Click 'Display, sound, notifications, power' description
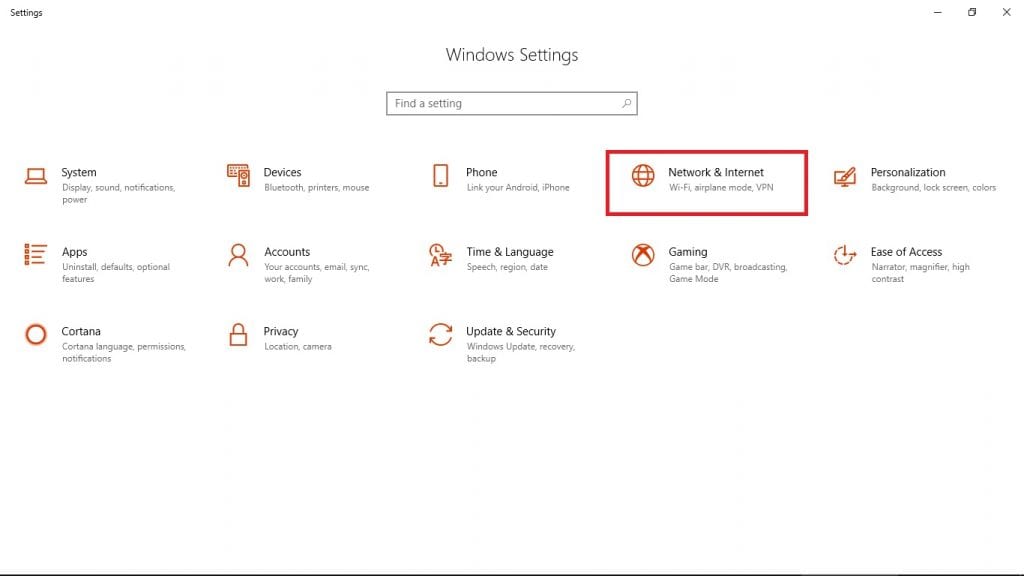This screenshot has width=1024, height=576. (119, 194)
